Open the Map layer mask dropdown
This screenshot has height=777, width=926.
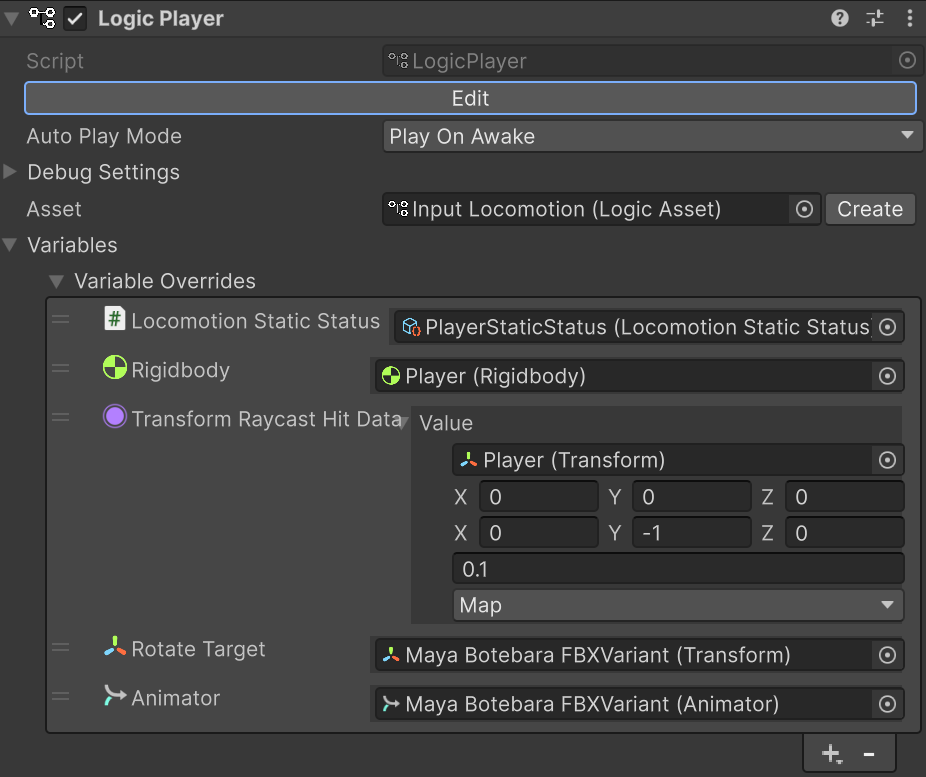coord(678,605)
